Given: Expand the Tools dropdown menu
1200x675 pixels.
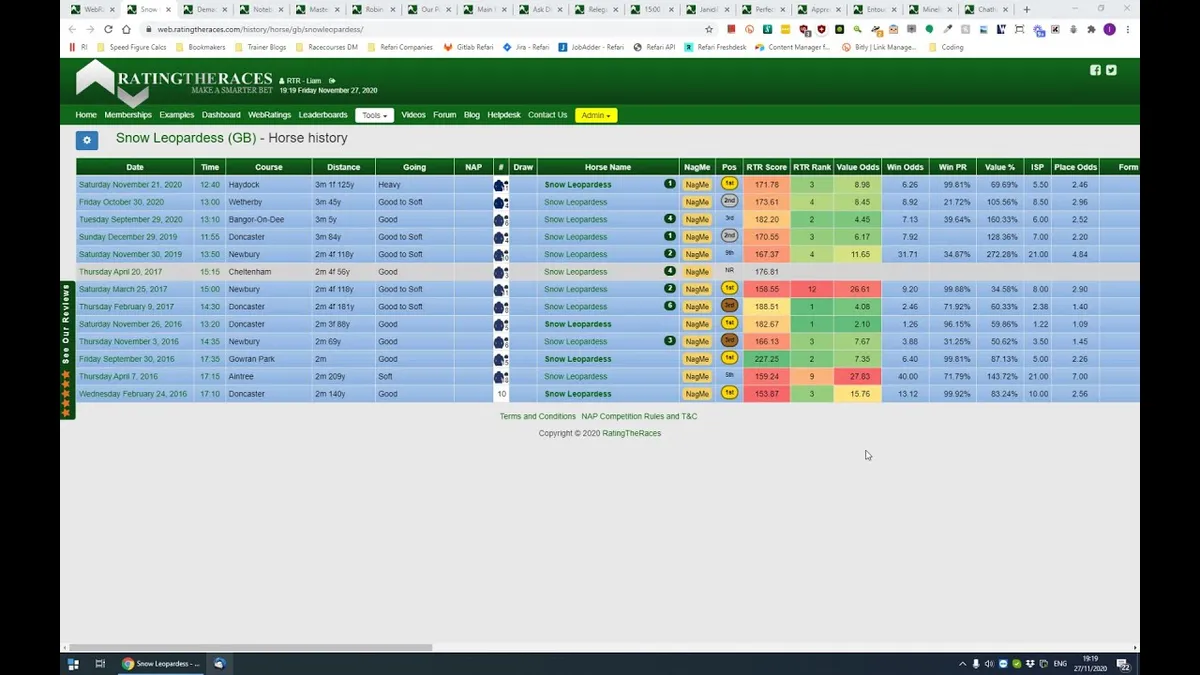Looking at the screenshot, I should coord(375,115).
